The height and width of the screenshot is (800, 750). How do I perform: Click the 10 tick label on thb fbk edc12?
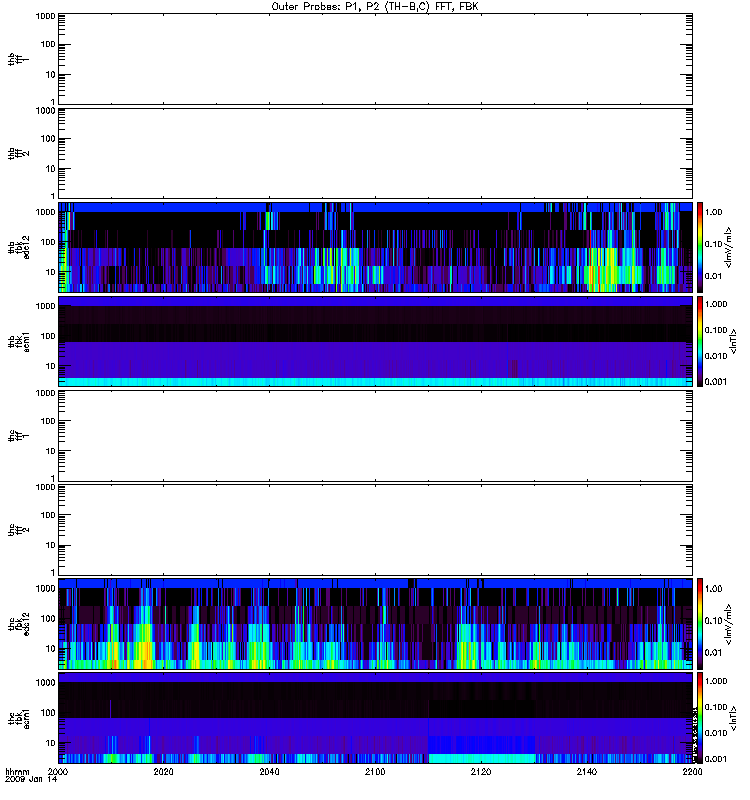coord(51,272)
